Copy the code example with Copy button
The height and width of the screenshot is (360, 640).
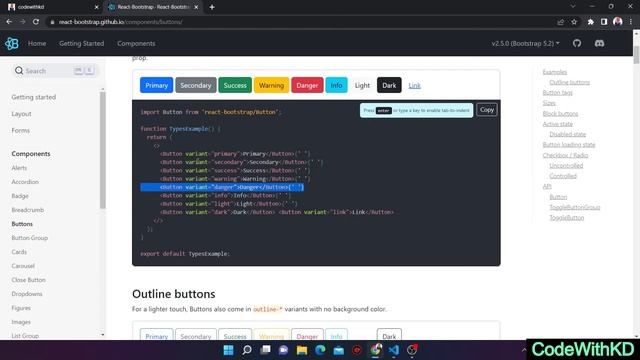pyautogui.click(x=487, y=109)
